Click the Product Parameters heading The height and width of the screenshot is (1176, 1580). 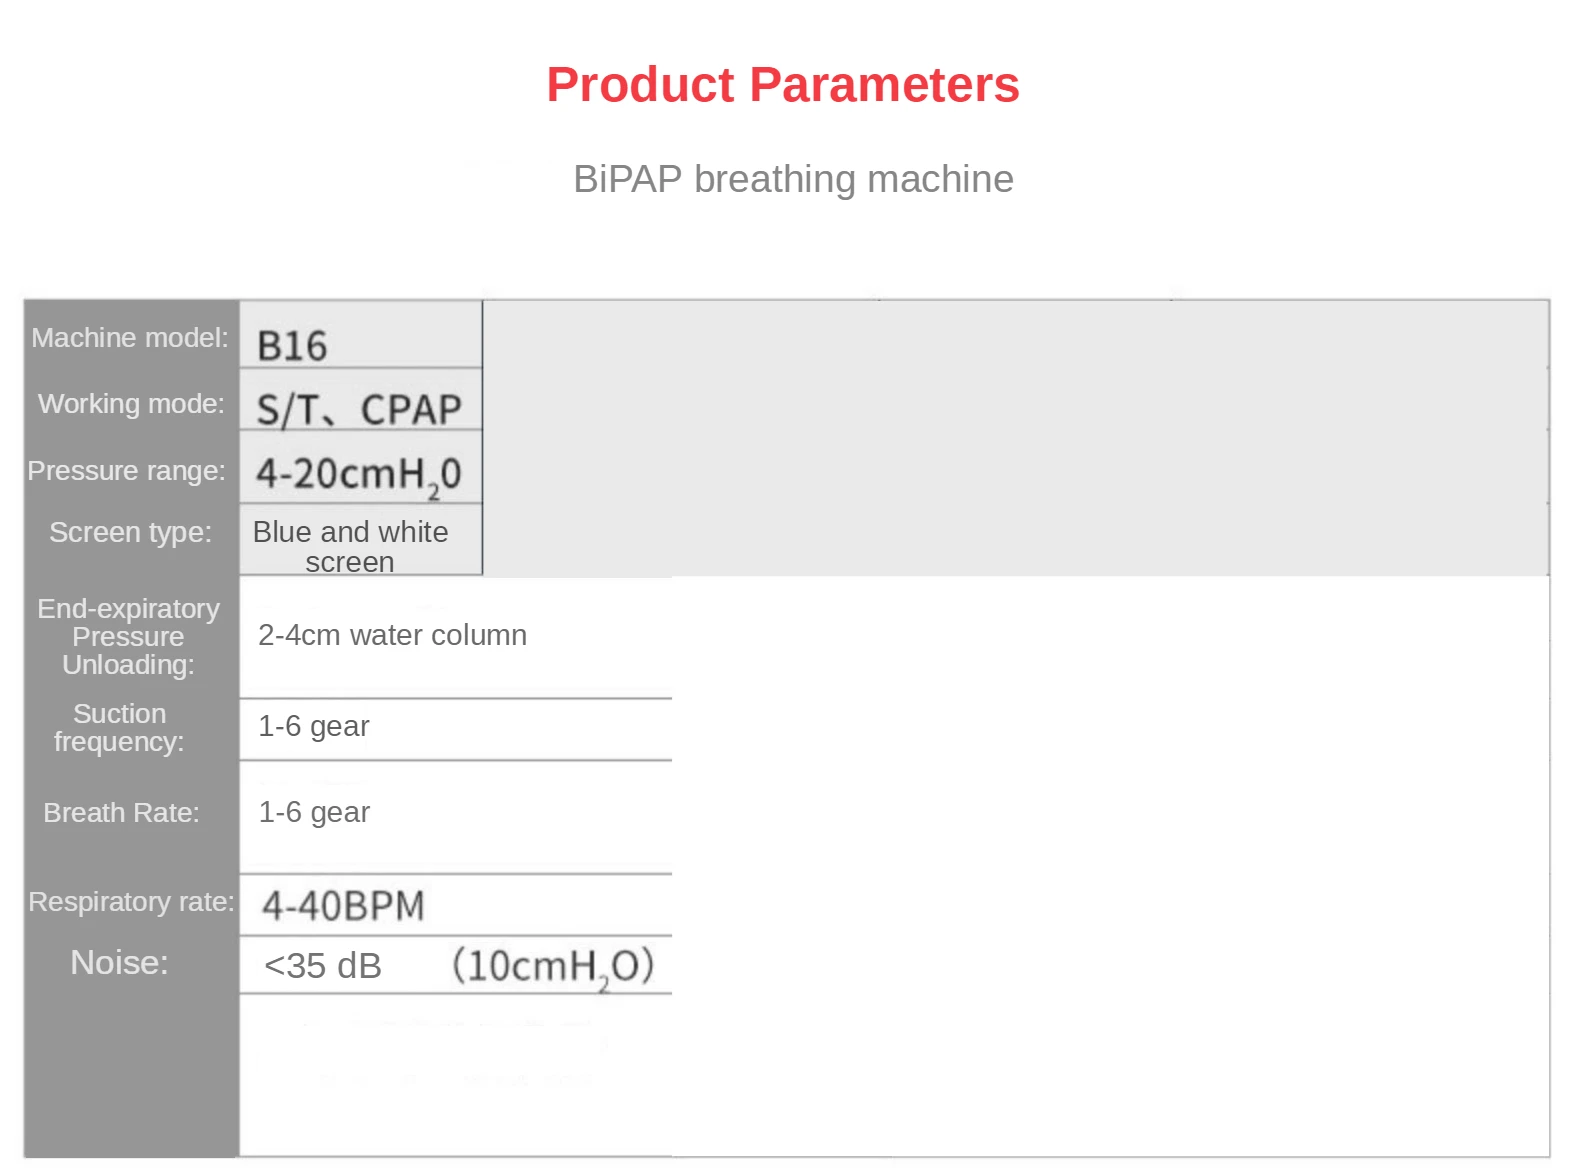click(782, 85)
